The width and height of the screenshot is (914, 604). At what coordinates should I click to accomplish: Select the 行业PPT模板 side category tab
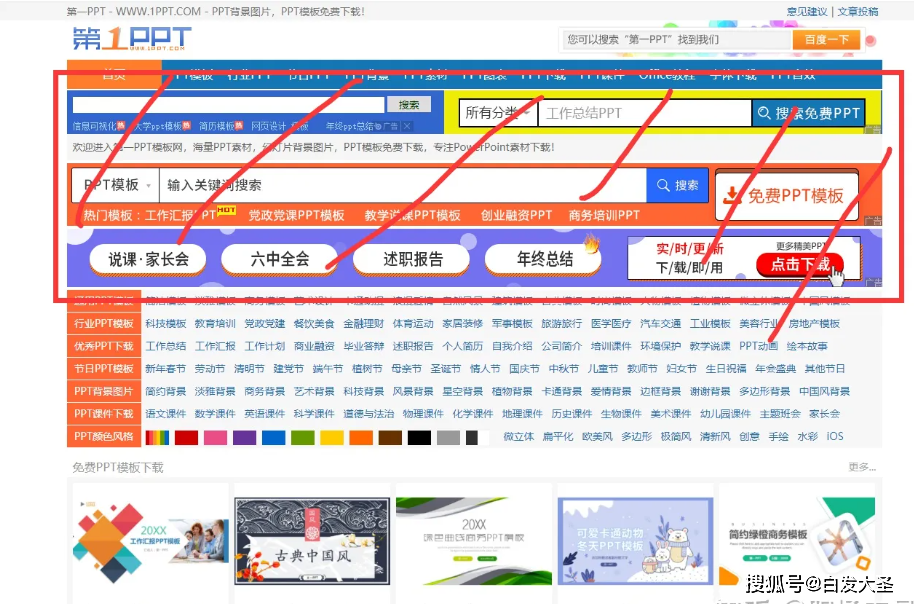pos(104,324)
